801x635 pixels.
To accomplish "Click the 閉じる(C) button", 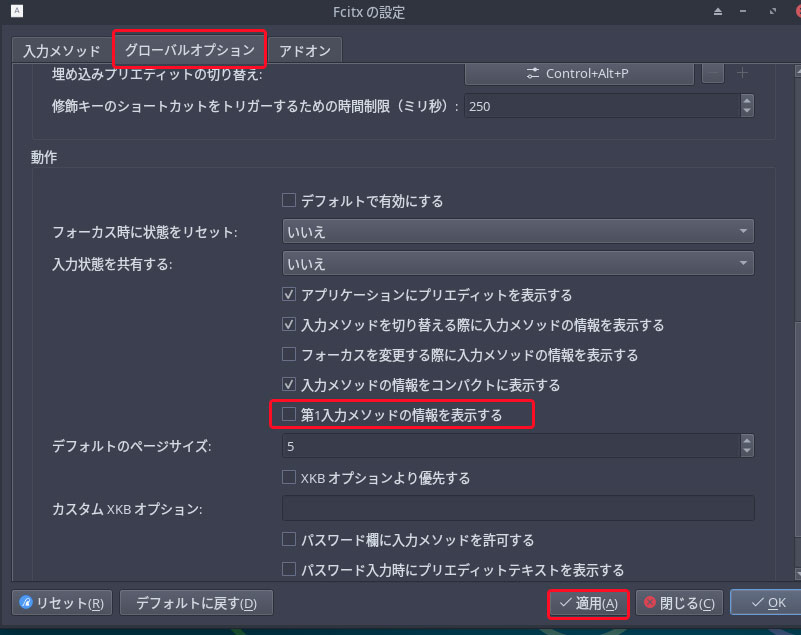I will click(x=679, y=603).
